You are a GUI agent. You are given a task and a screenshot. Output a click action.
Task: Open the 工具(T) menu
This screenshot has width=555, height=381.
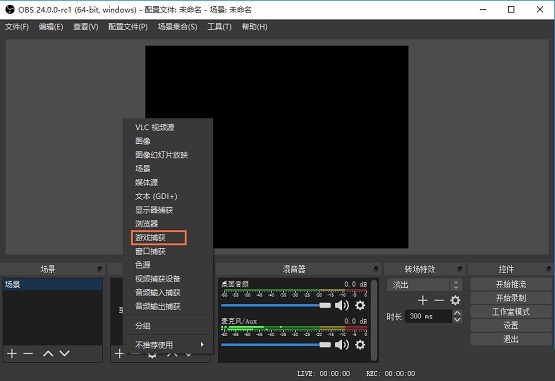(x=219, y=27)
